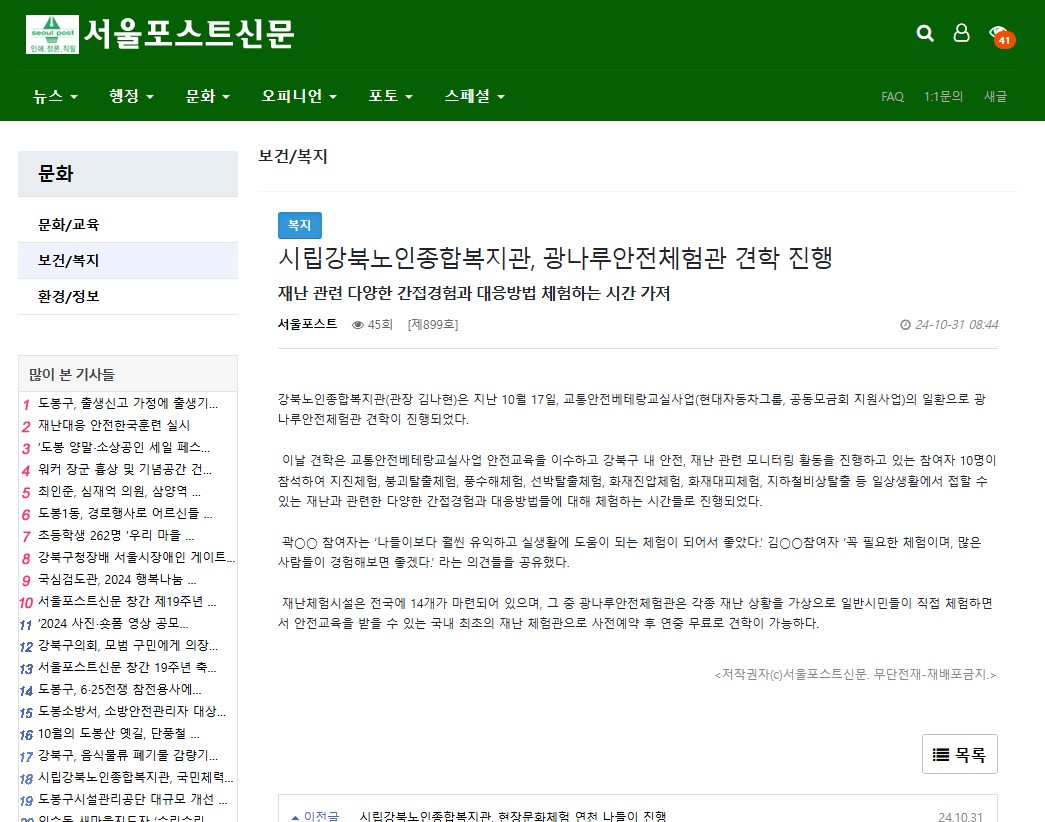Viewport: 1045px width, 822px height.
Task: Open the FAQ link
Action: 892,97
